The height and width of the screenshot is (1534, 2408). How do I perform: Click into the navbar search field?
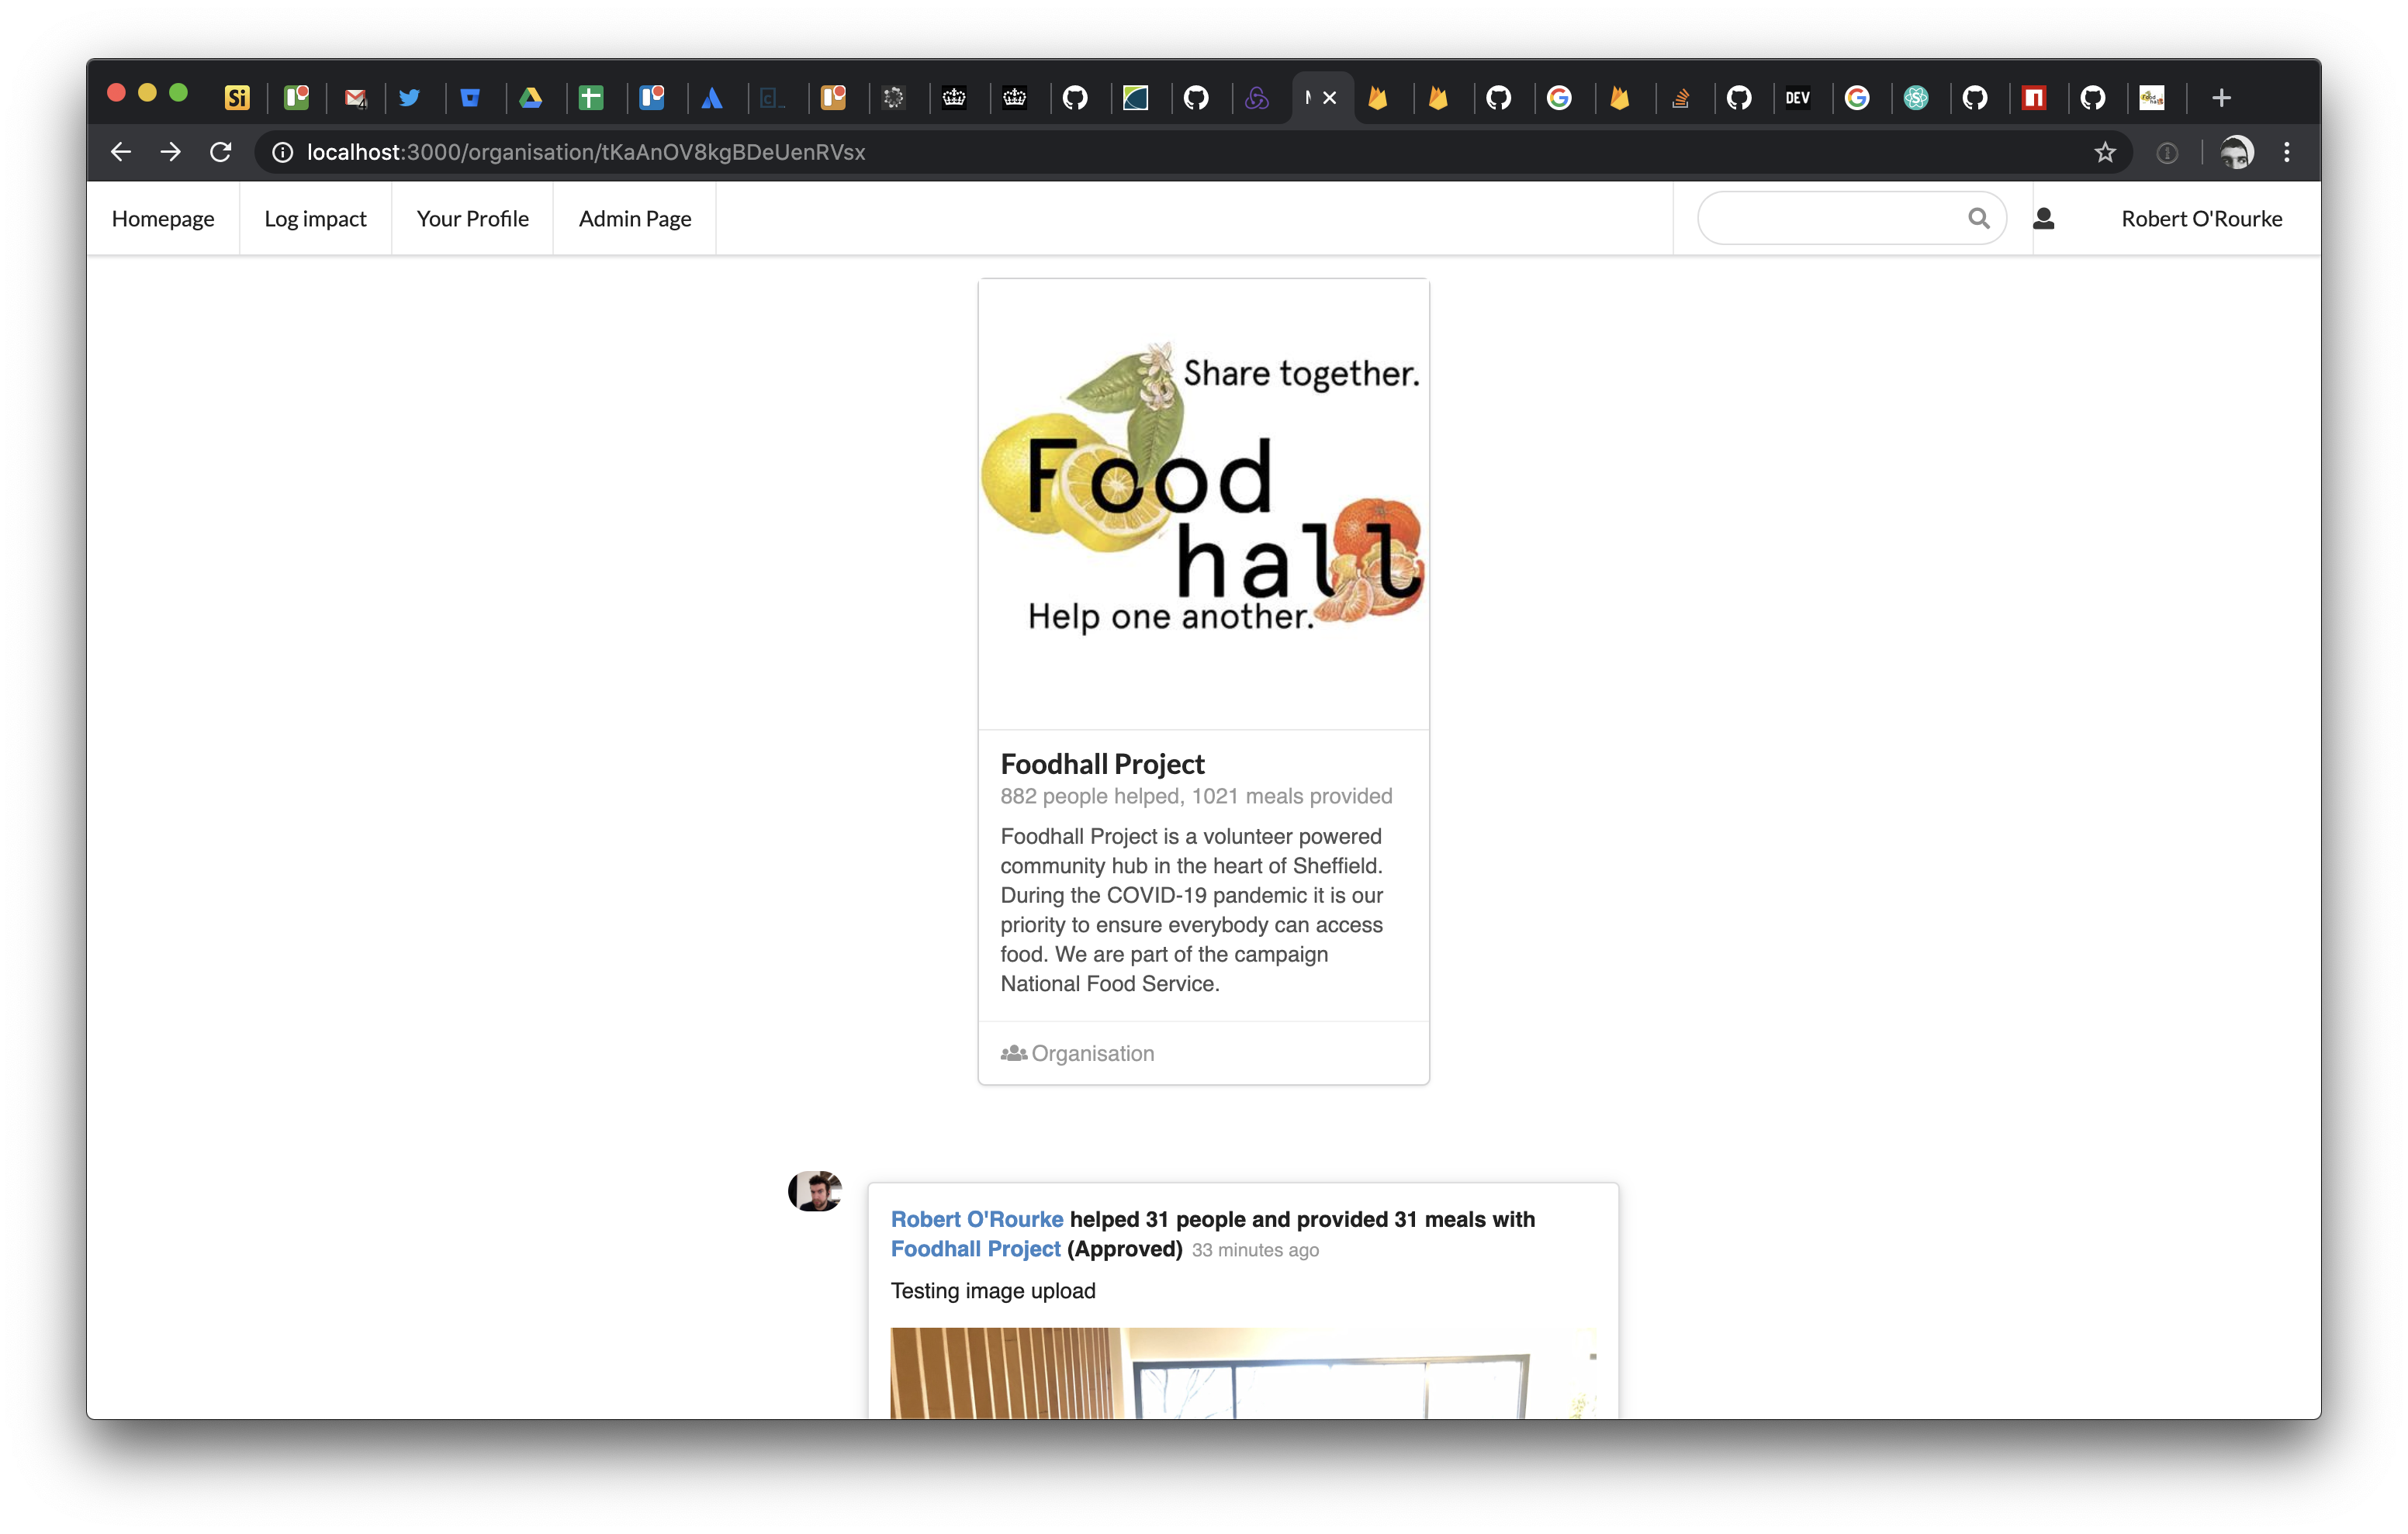[x=1830, y=218]
